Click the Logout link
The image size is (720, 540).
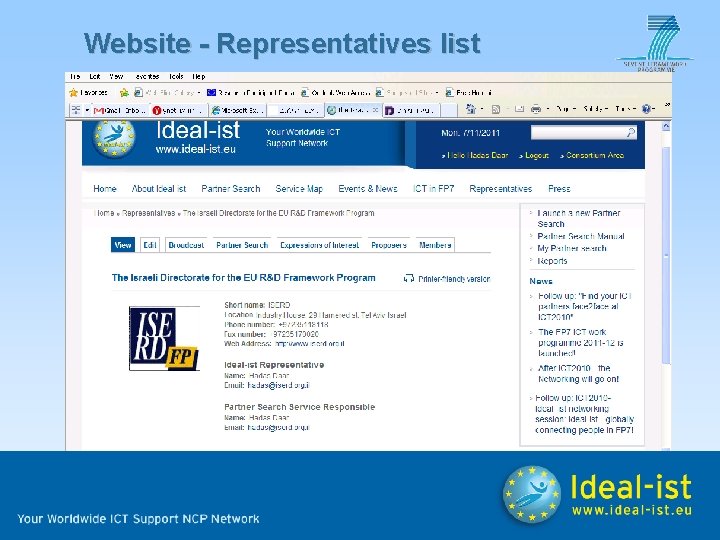pyautogui.click(x=537, y=155)
